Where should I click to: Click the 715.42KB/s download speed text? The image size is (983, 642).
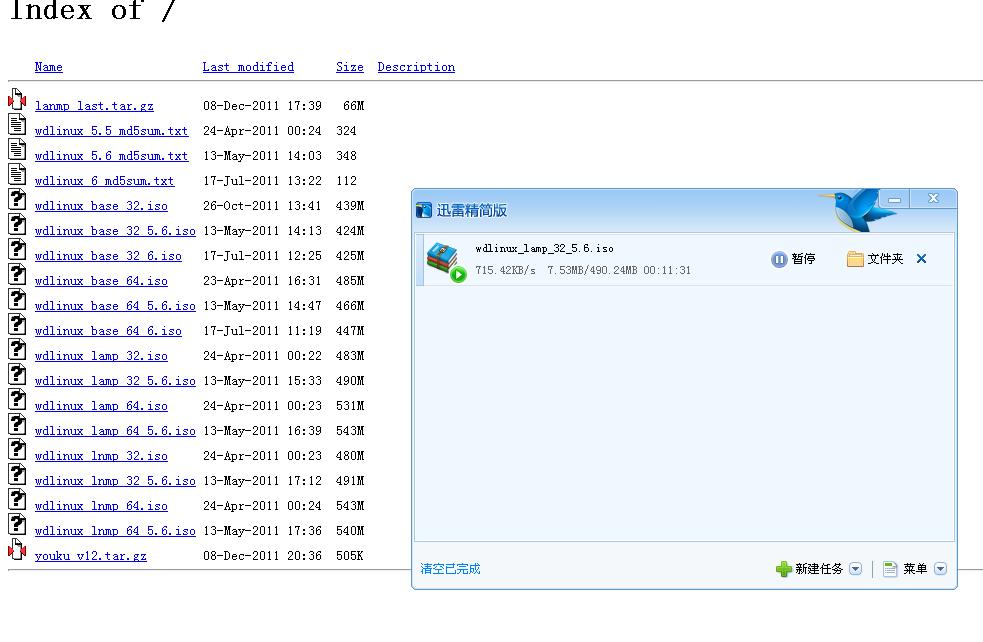click(x=505, y=270)
